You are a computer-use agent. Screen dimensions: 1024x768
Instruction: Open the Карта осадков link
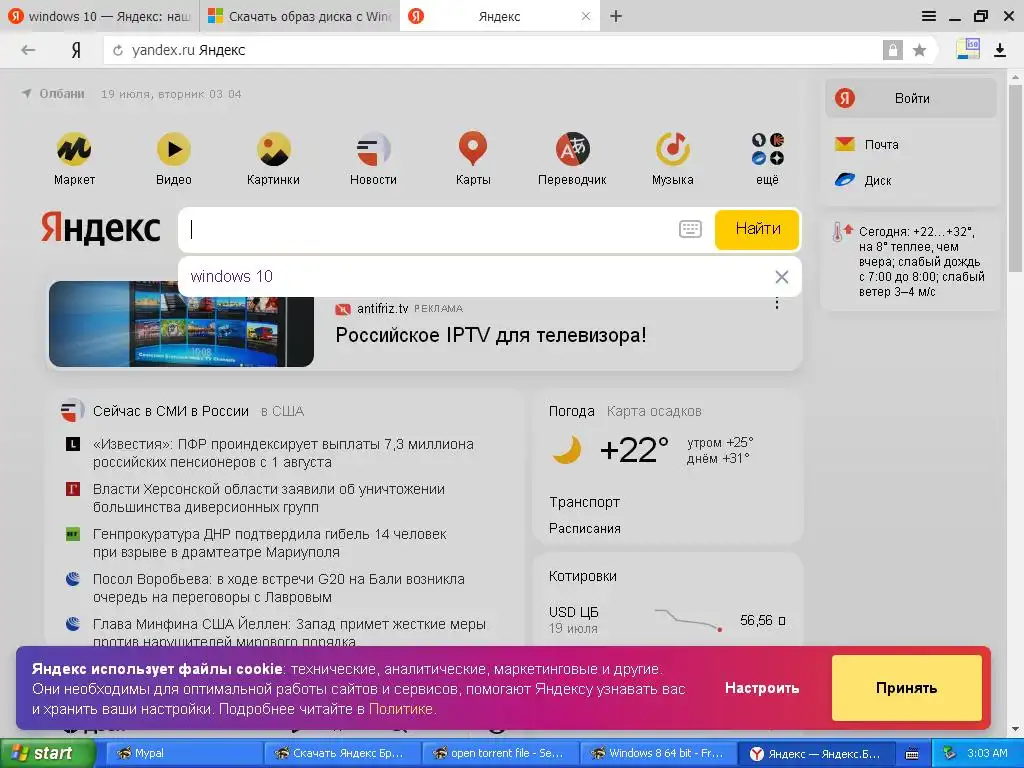click(654, 411)
